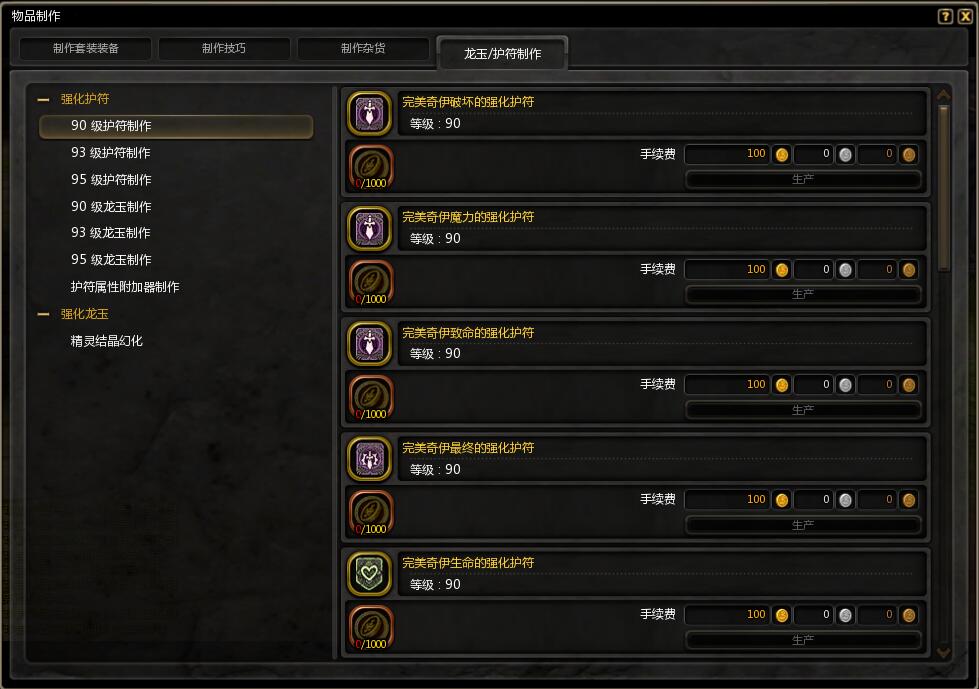This screenshot has height=689, width=979.
Task: Click material slot icon under 破坏 talisman
Action: (x=371, y=167)
